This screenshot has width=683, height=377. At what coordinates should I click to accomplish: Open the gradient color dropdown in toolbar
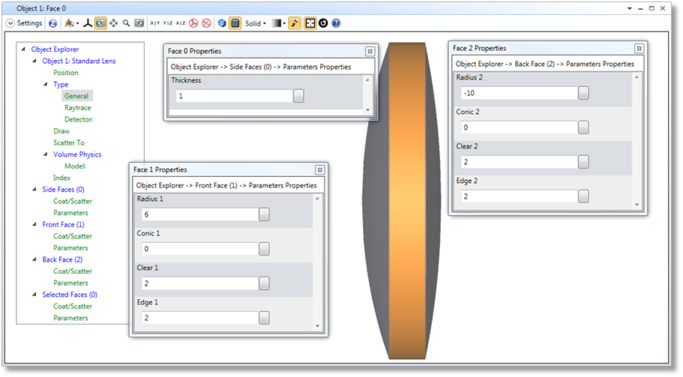point(279,23)
